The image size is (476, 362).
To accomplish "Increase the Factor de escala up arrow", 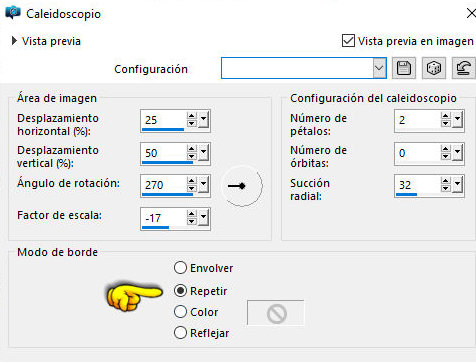I will [x=191, y=215].
